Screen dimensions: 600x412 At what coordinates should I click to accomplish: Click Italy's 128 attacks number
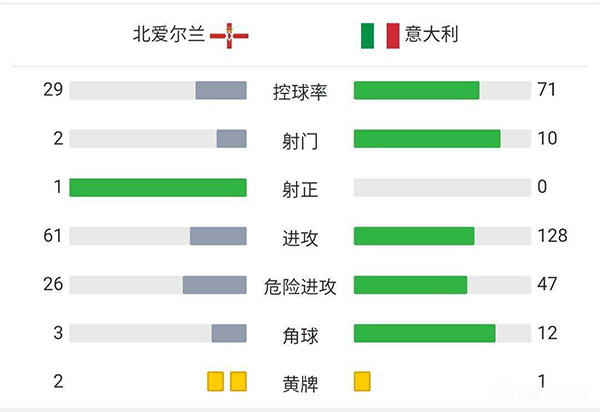pyautogui.click(x=552, y=236)
